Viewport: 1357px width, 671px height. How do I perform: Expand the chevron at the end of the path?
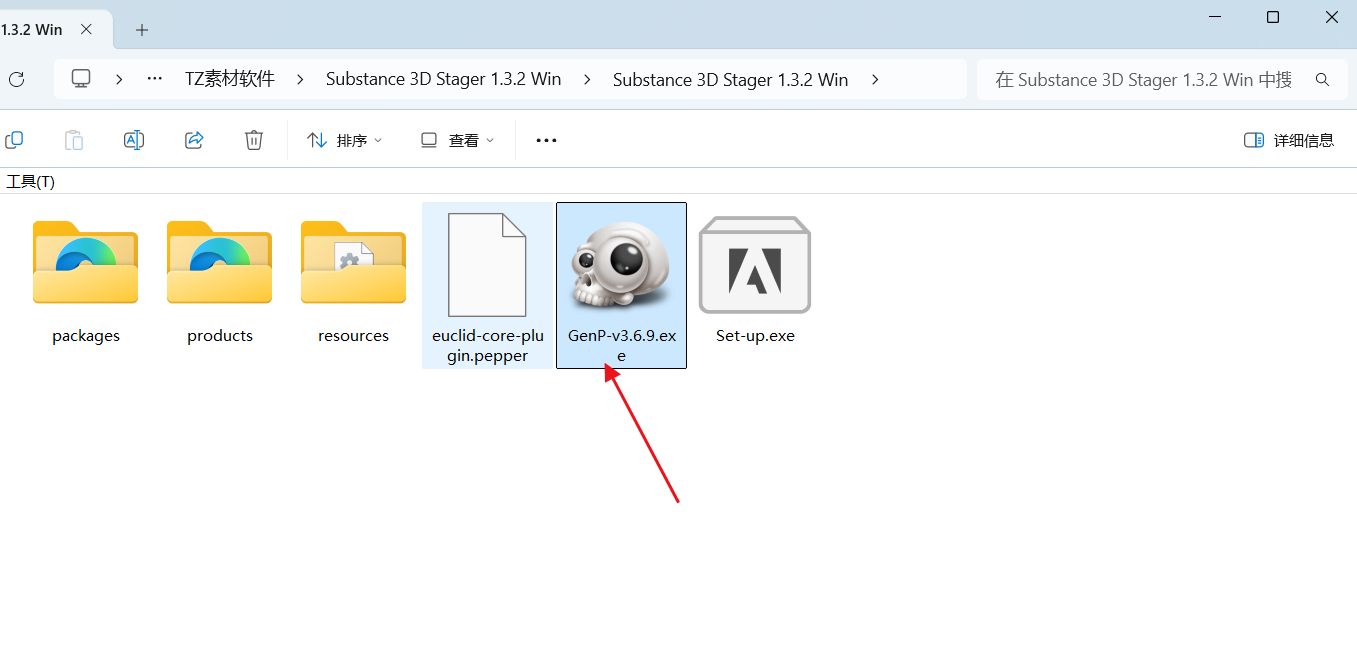875,79
